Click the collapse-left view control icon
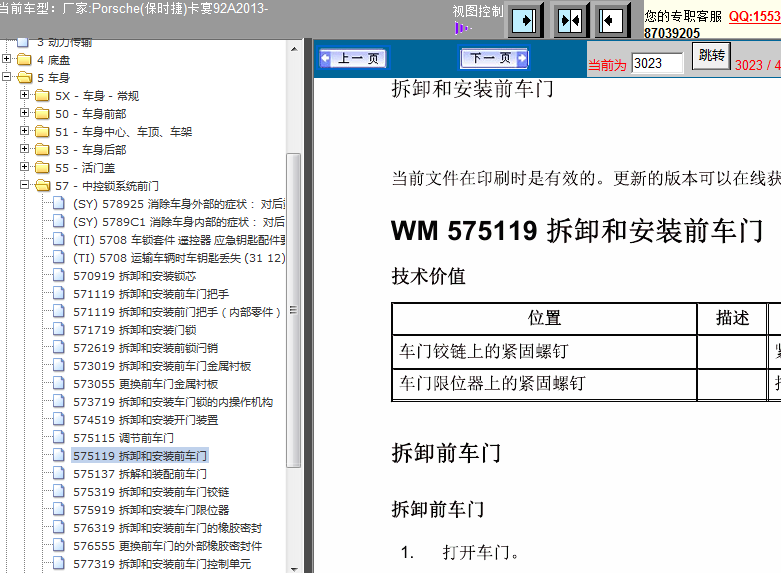 pyautogui.click(x=612, y=21)
